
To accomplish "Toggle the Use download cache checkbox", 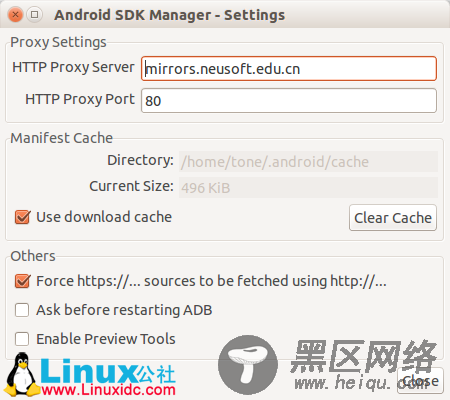I will click(22, 217).
